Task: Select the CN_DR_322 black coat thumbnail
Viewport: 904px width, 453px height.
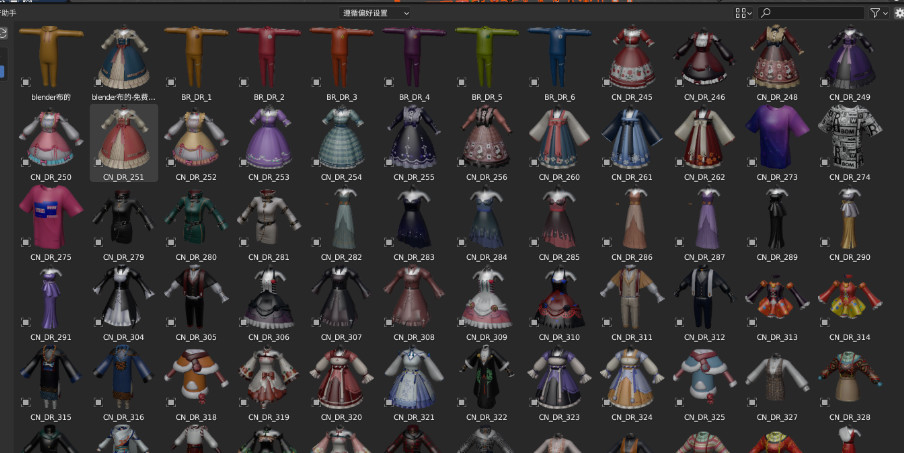Action: pos(487,378)
